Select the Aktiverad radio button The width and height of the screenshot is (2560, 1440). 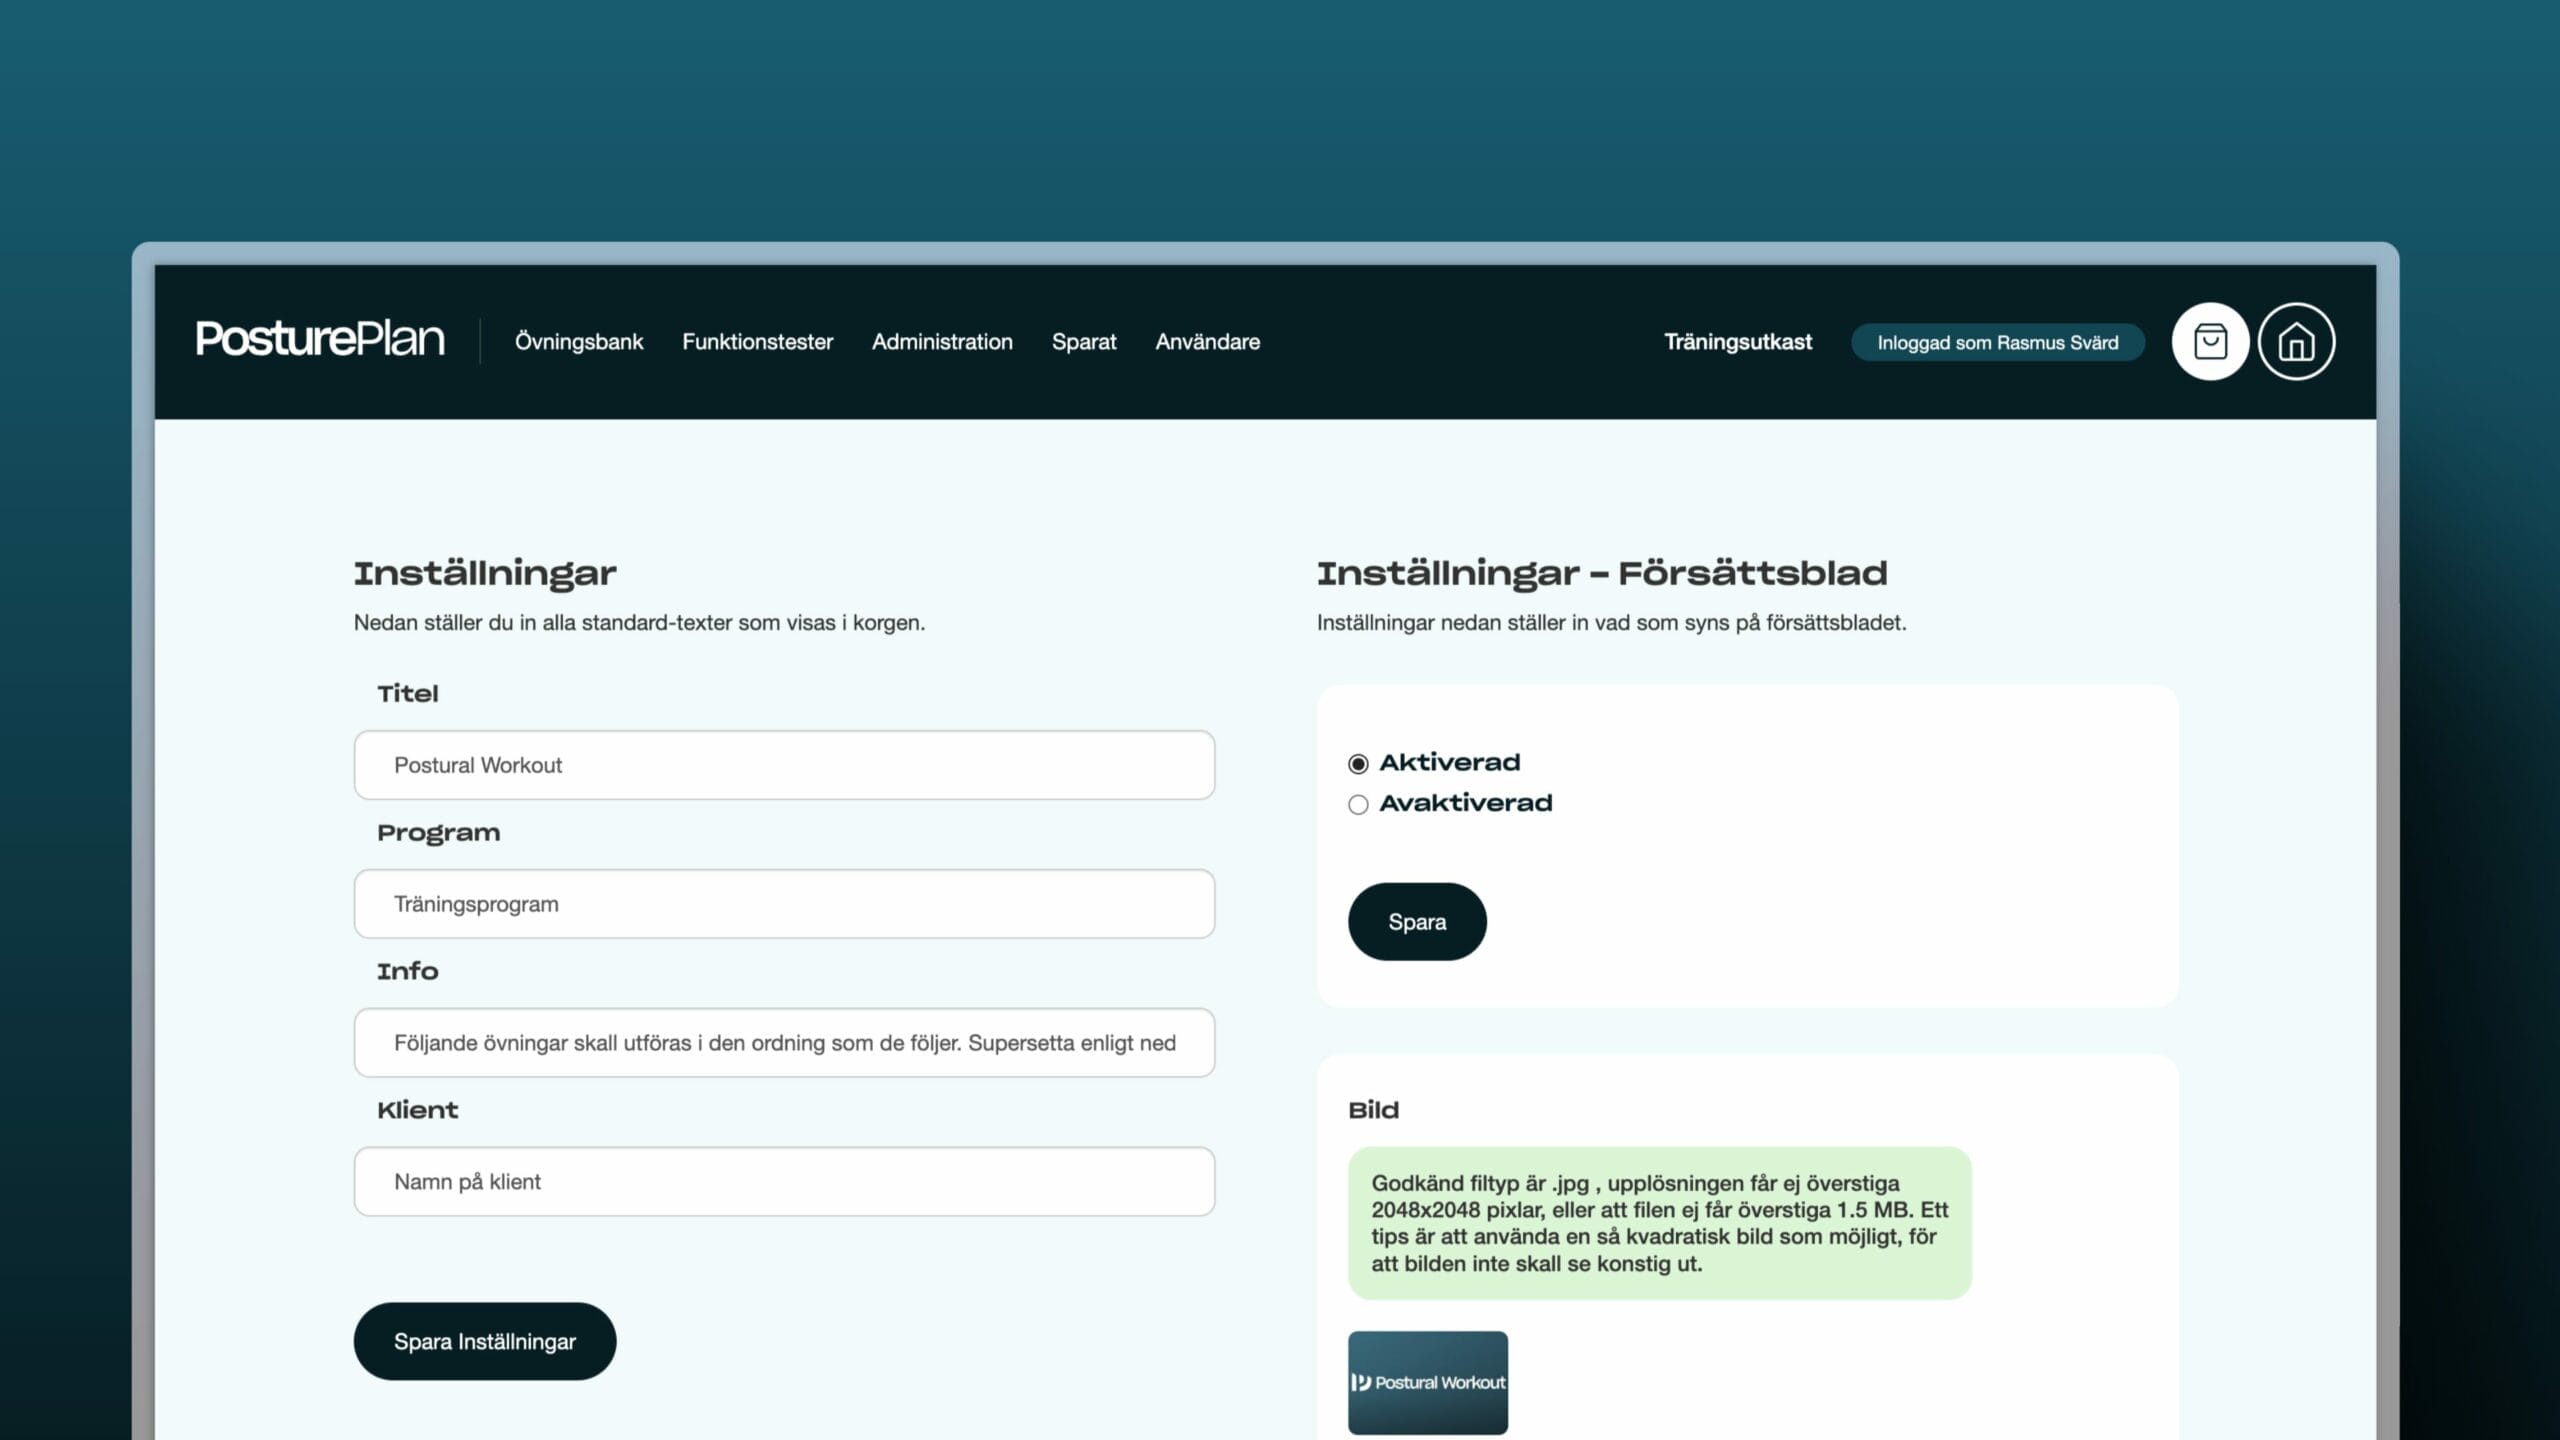point(1358,764)
